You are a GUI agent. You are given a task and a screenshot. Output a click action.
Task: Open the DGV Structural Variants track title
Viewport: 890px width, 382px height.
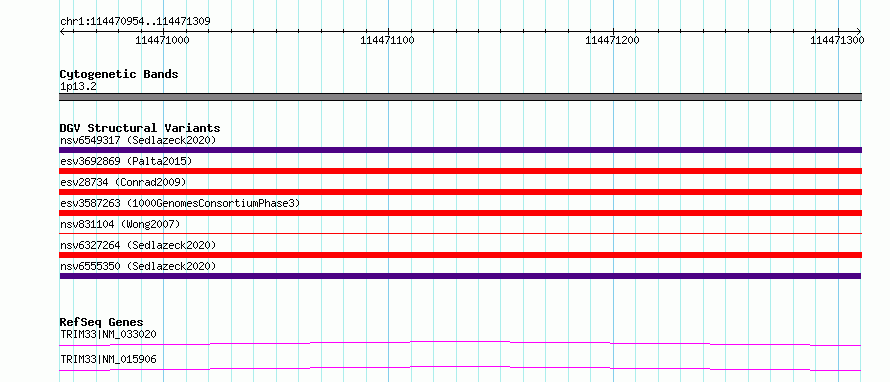click(x=140, y=128)
